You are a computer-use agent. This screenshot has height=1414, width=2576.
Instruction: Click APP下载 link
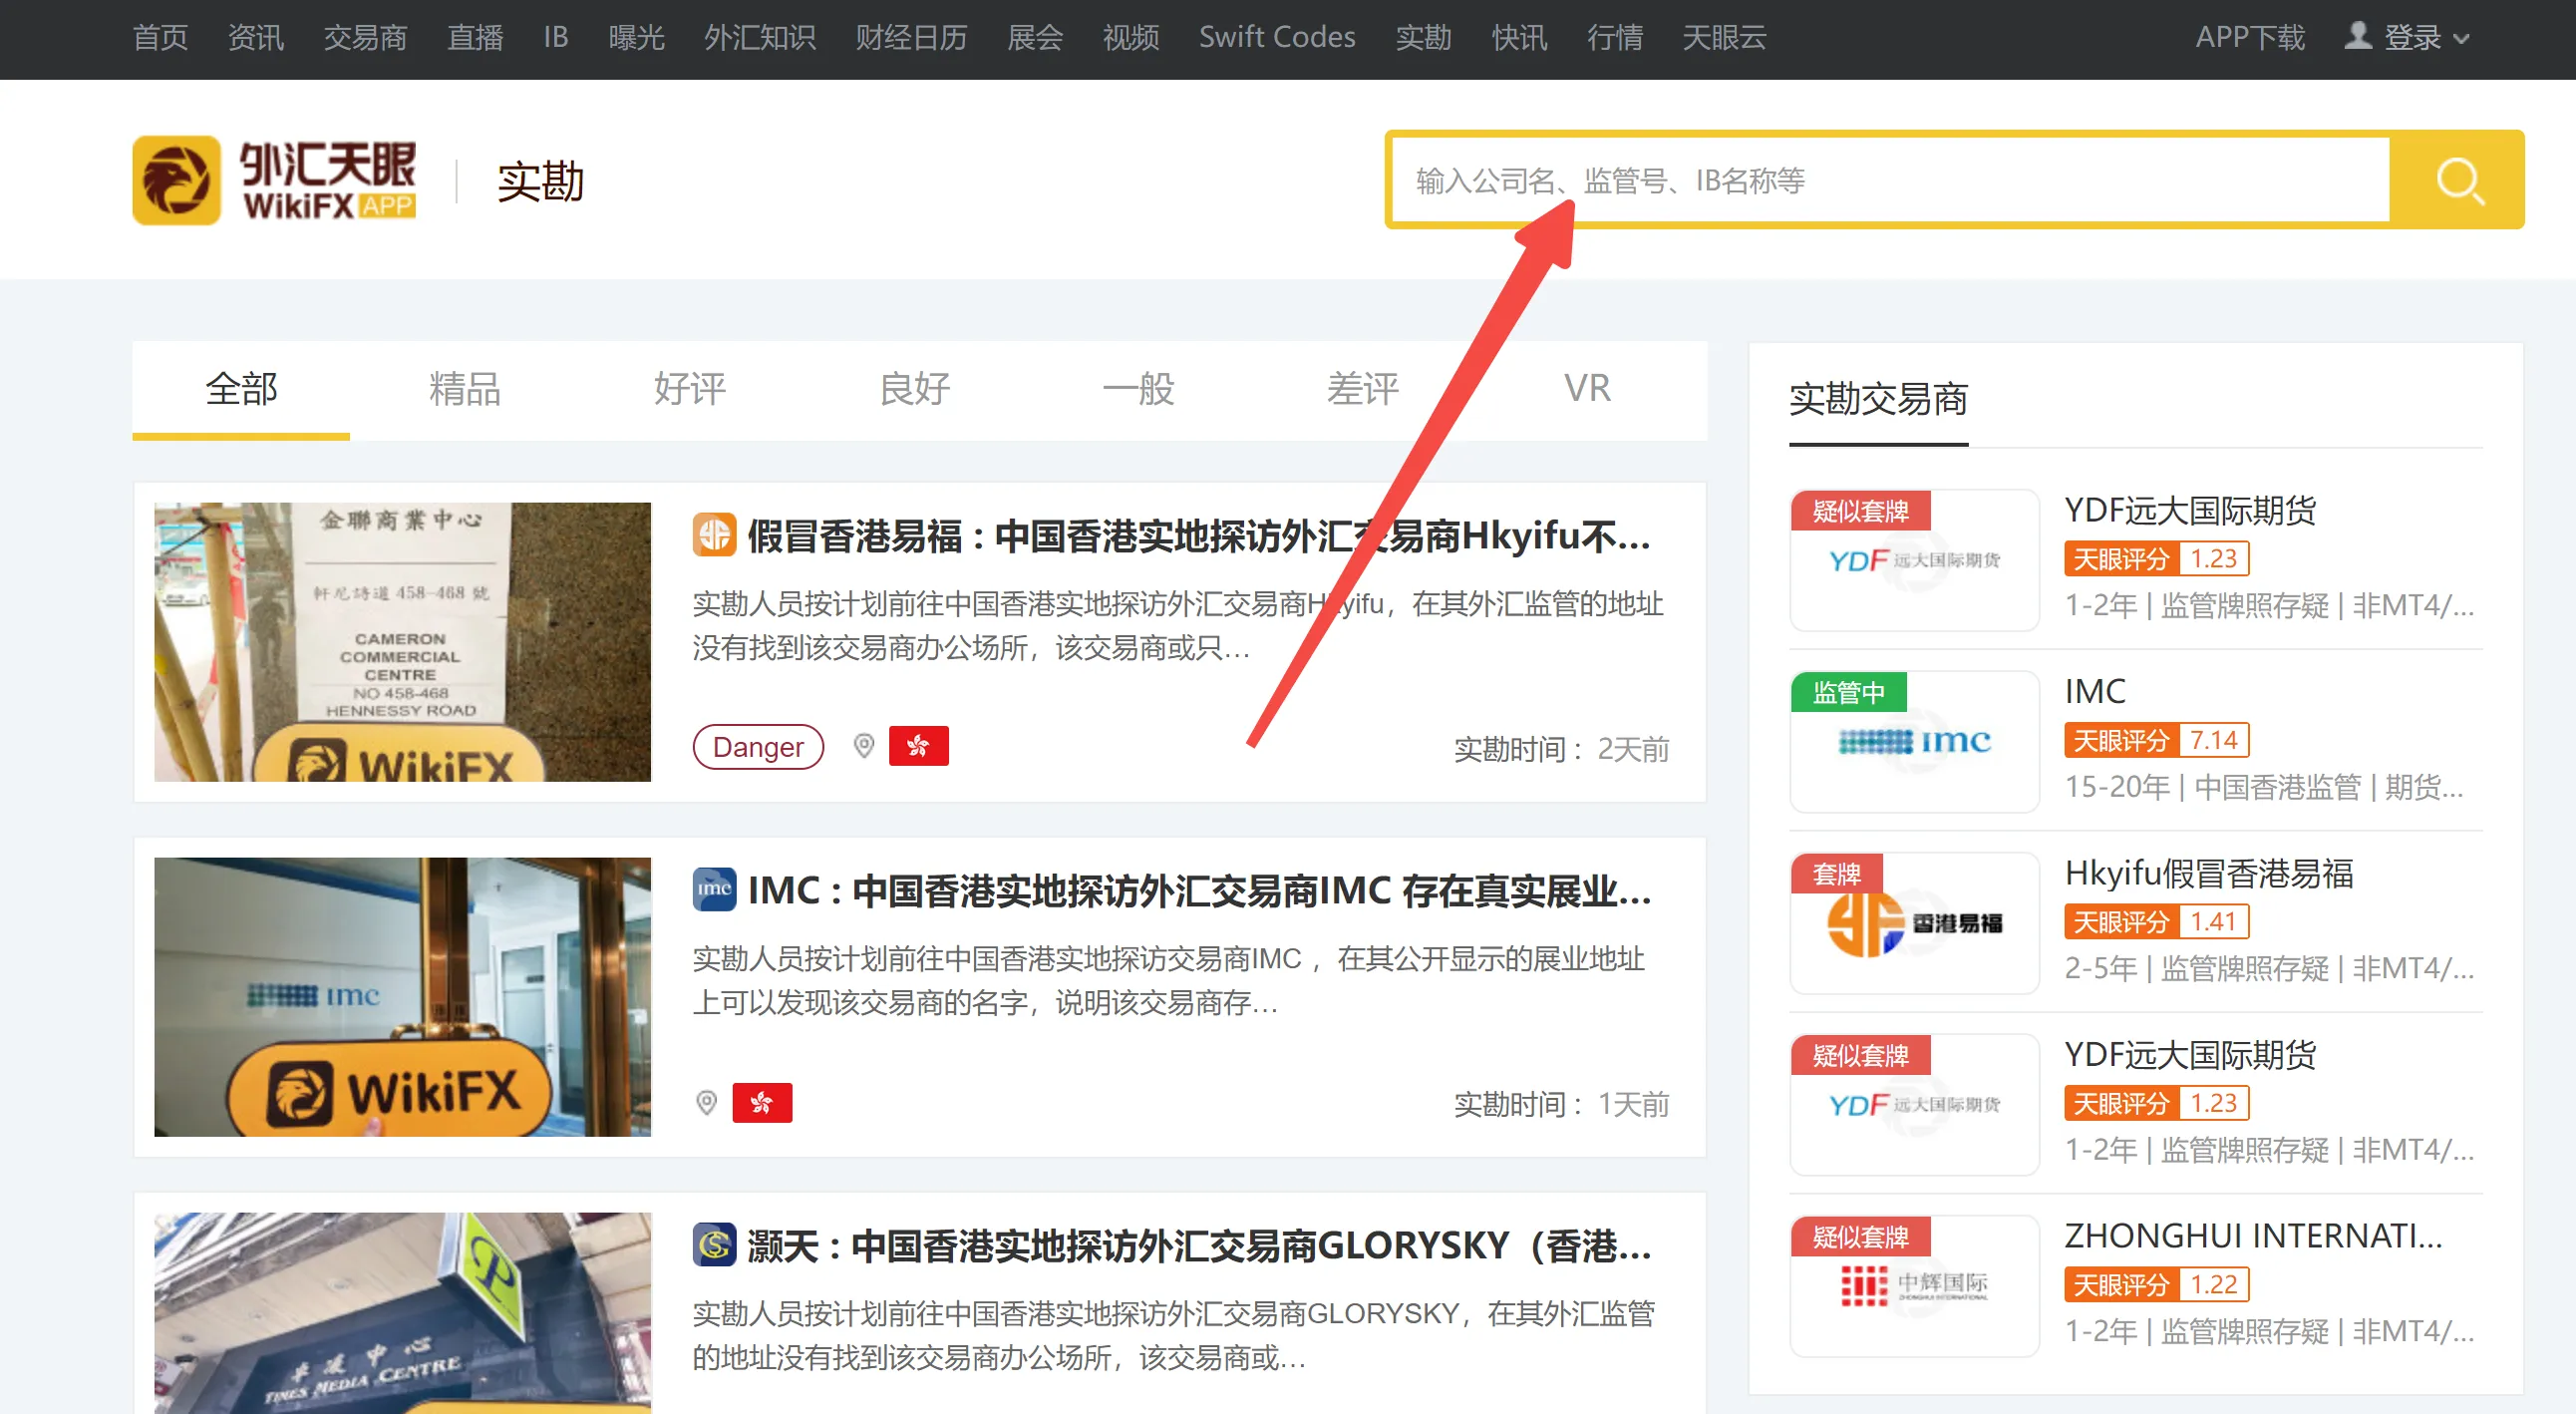2250,37
